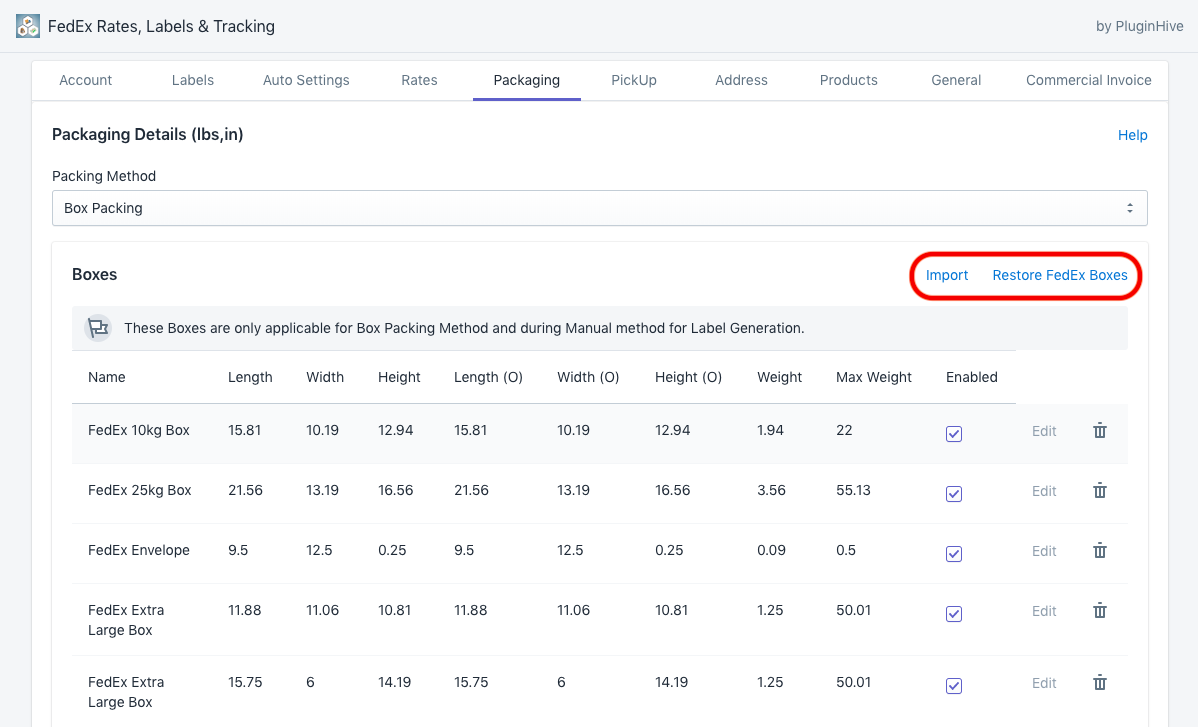The height and width of the screenshot is (727, 1198).
Task: Click the FedEx app logo icon
Action: point(28,26)
